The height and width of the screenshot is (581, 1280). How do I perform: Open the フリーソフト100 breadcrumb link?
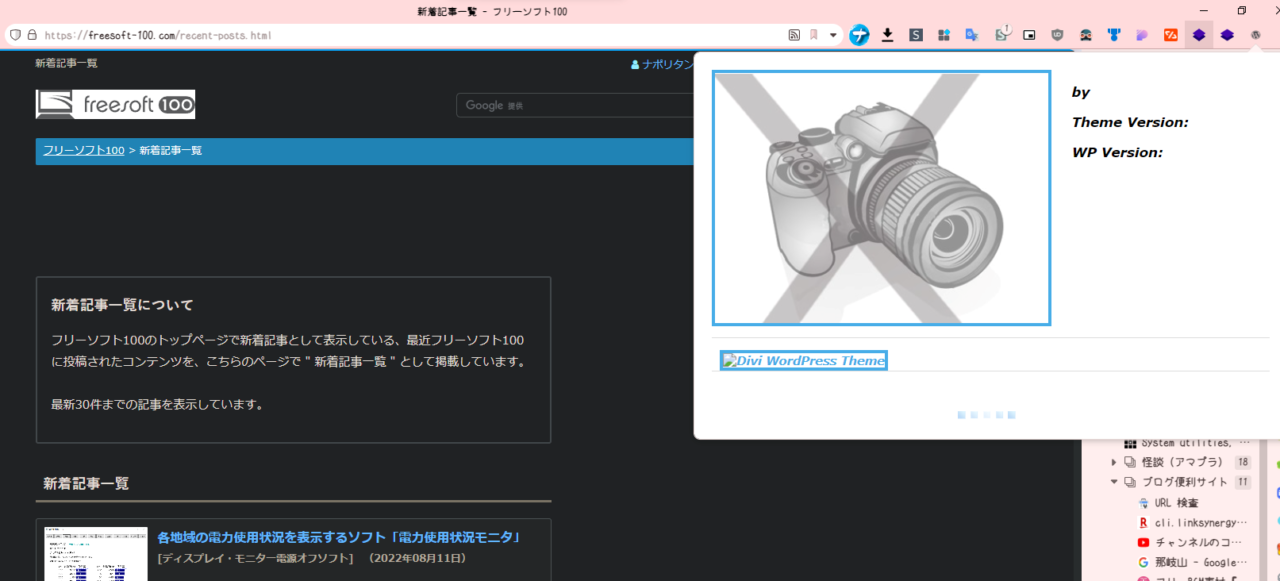tap(83, 150)
